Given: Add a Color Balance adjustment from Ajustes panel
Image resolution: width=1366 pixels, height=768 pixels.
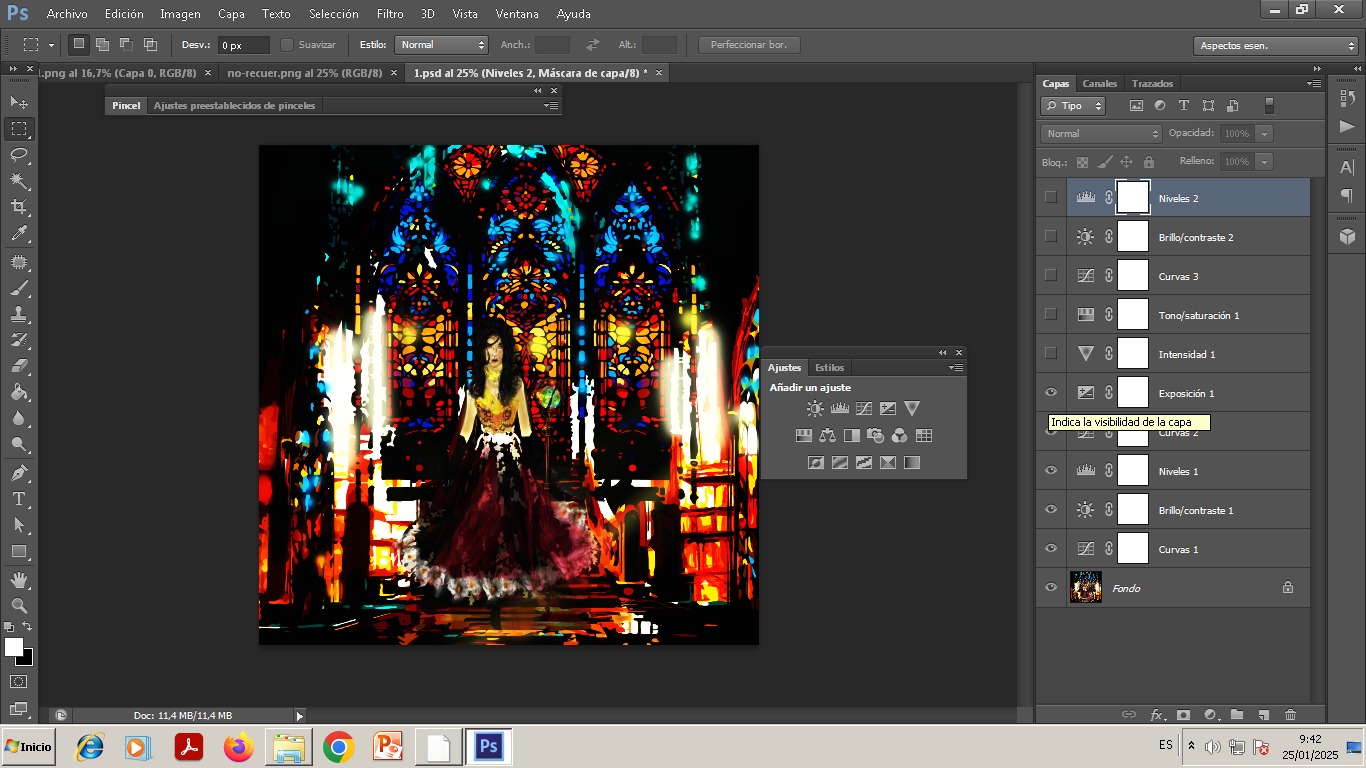Looking at the screenshot, I should 827,435.
